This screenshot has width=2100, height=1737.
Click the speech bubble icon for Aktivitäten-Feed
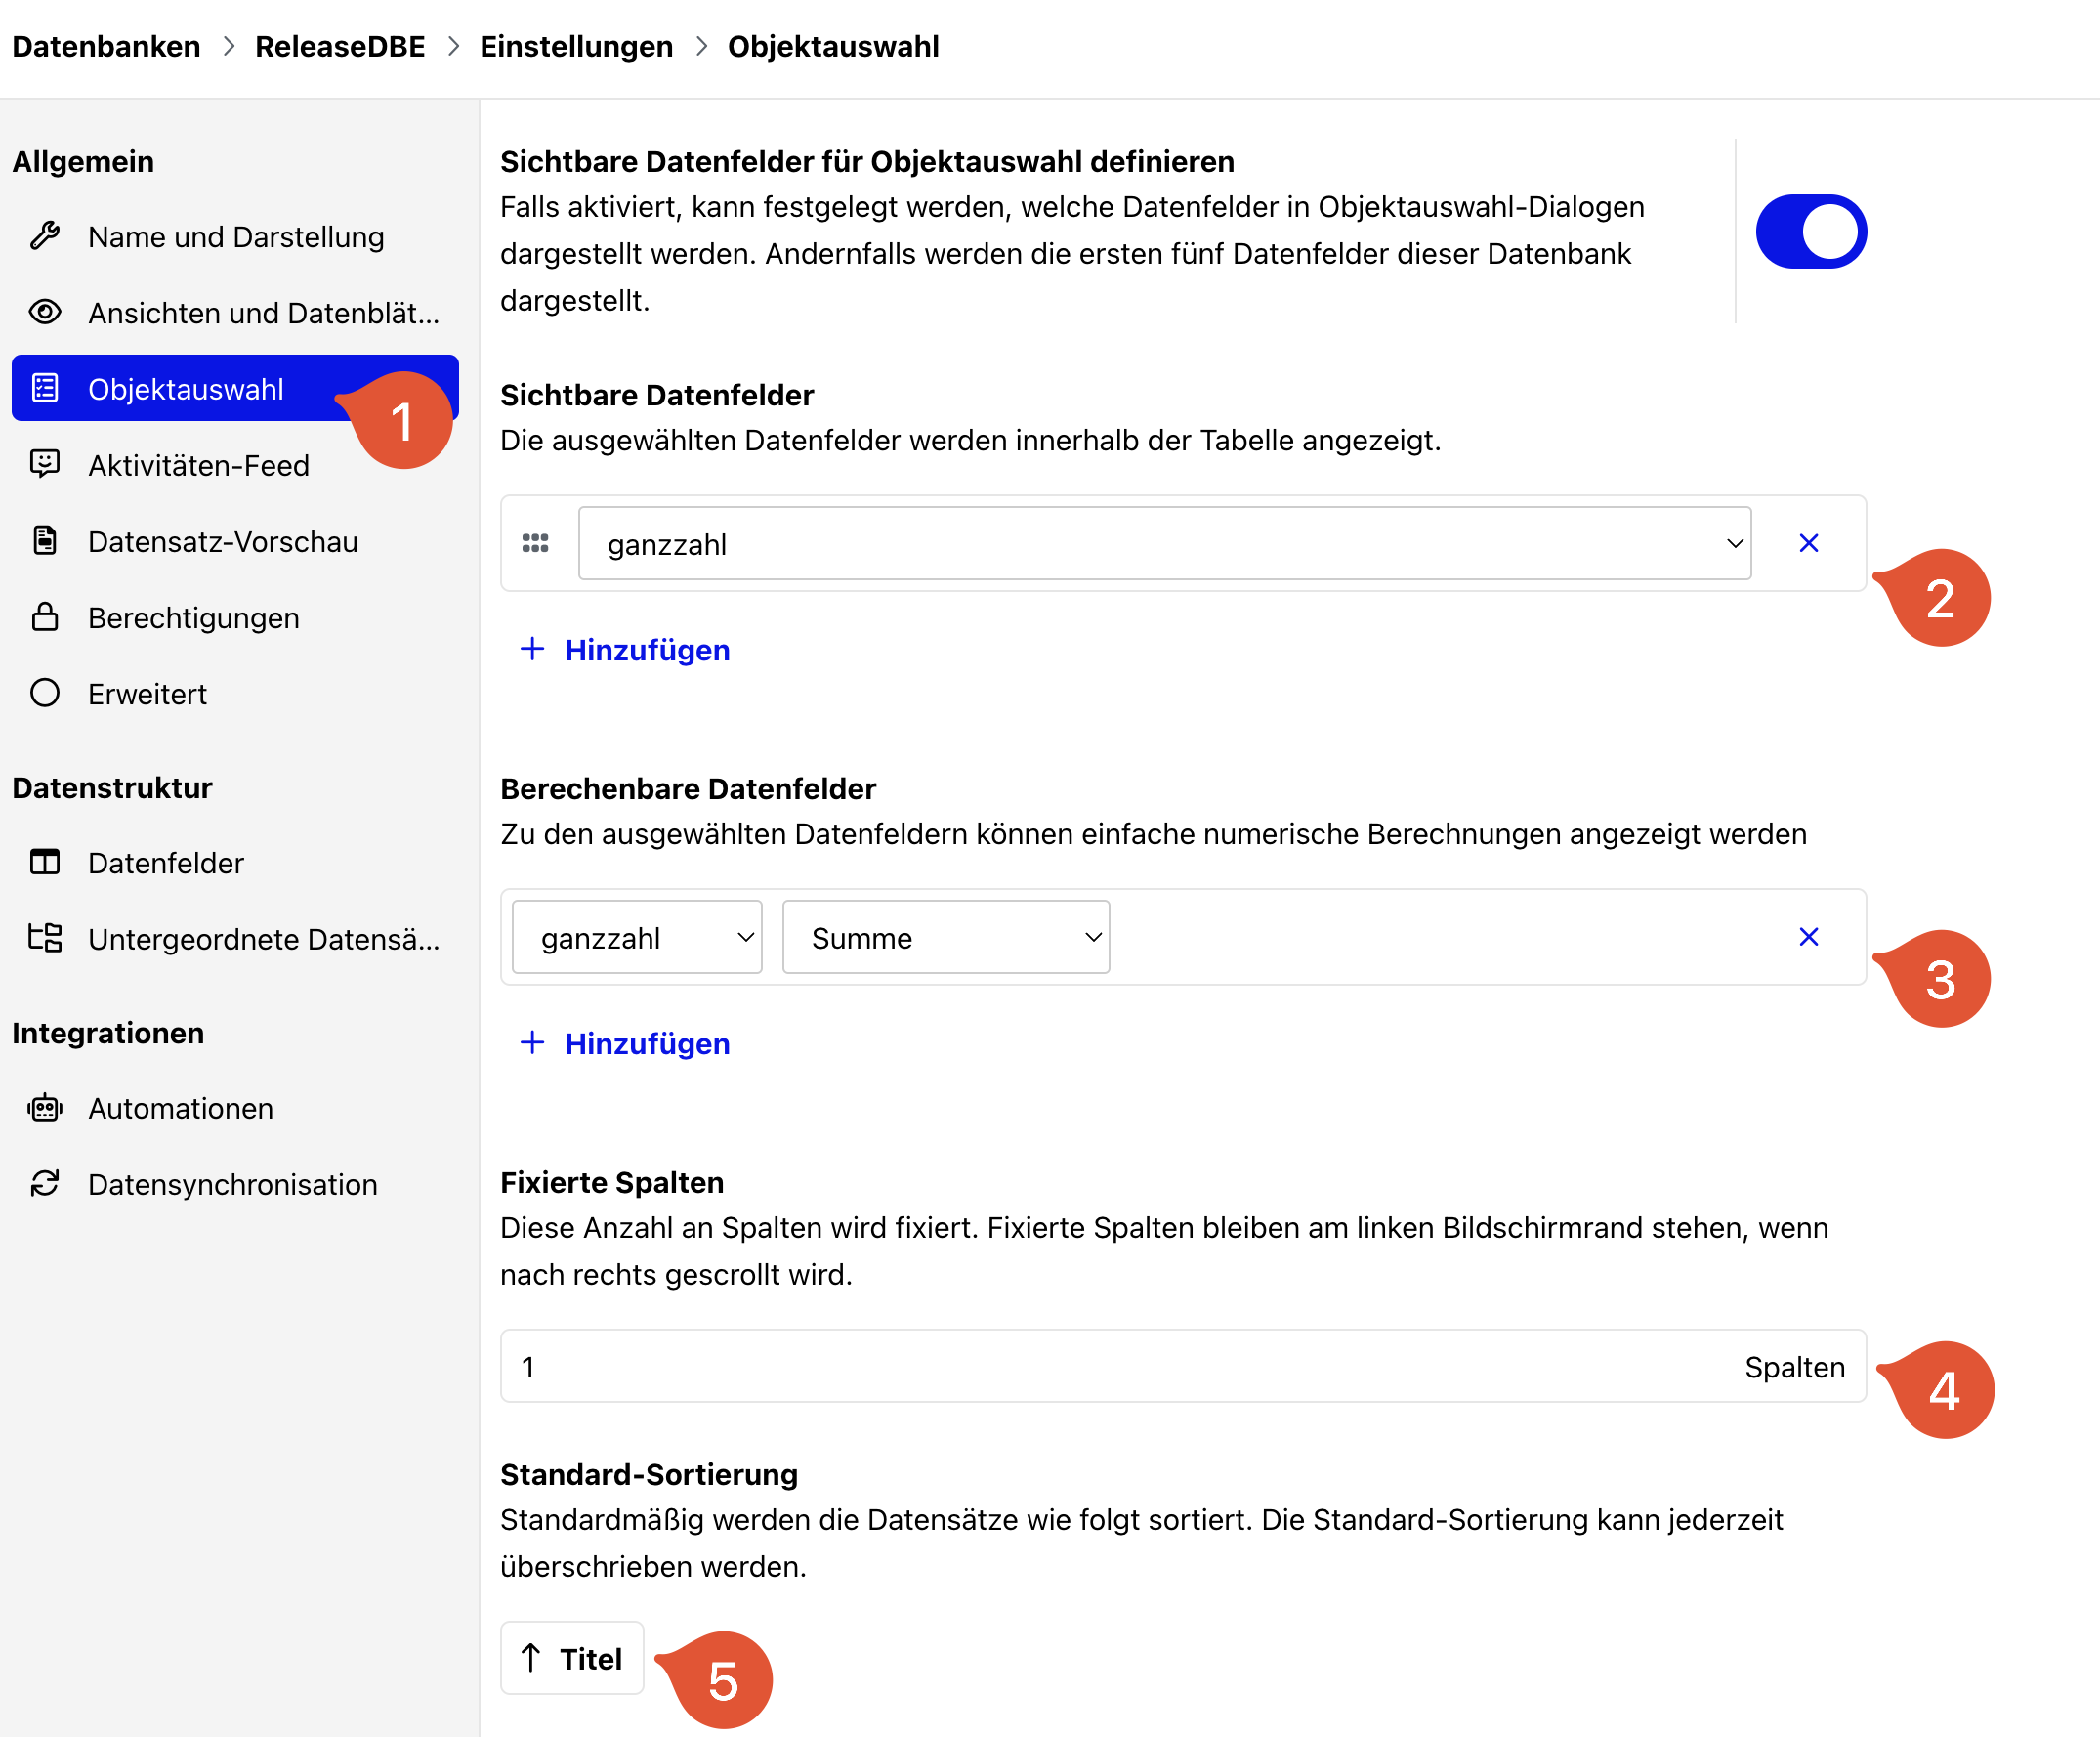click(x=45, y=464)
